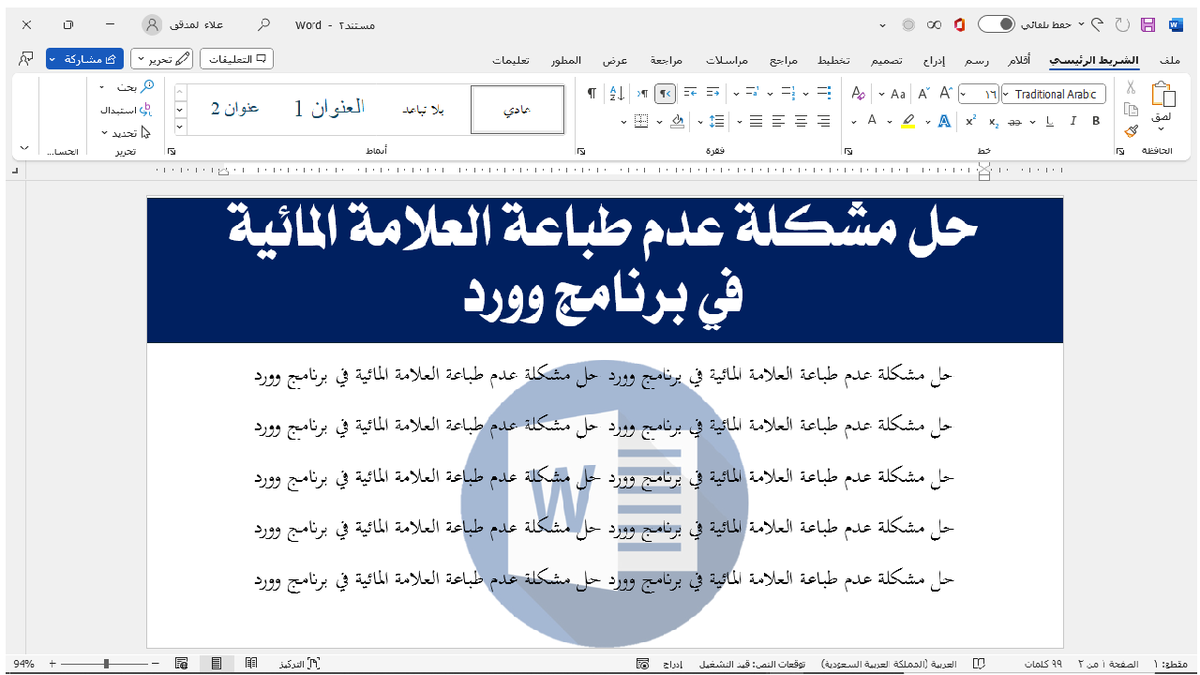Open the Editing mode dropdown (تحرير)
This screenshot has width=1200, height=675.
pyautogui.click(x=162, y=59)
